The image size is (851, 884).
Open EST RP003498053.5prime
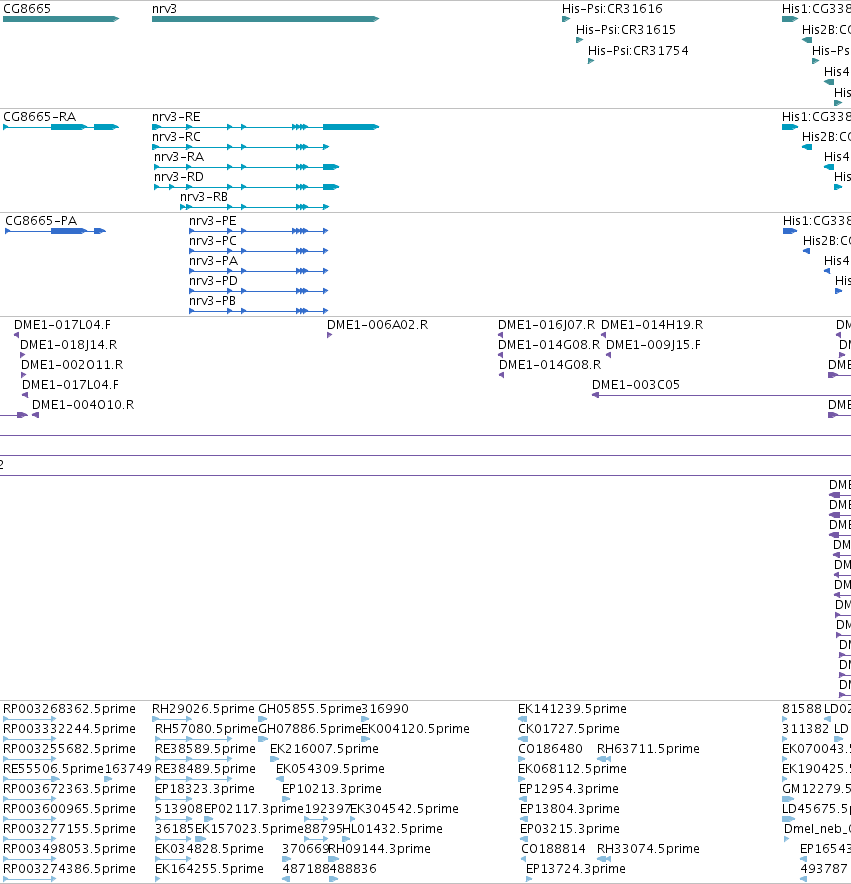(29, 859)
